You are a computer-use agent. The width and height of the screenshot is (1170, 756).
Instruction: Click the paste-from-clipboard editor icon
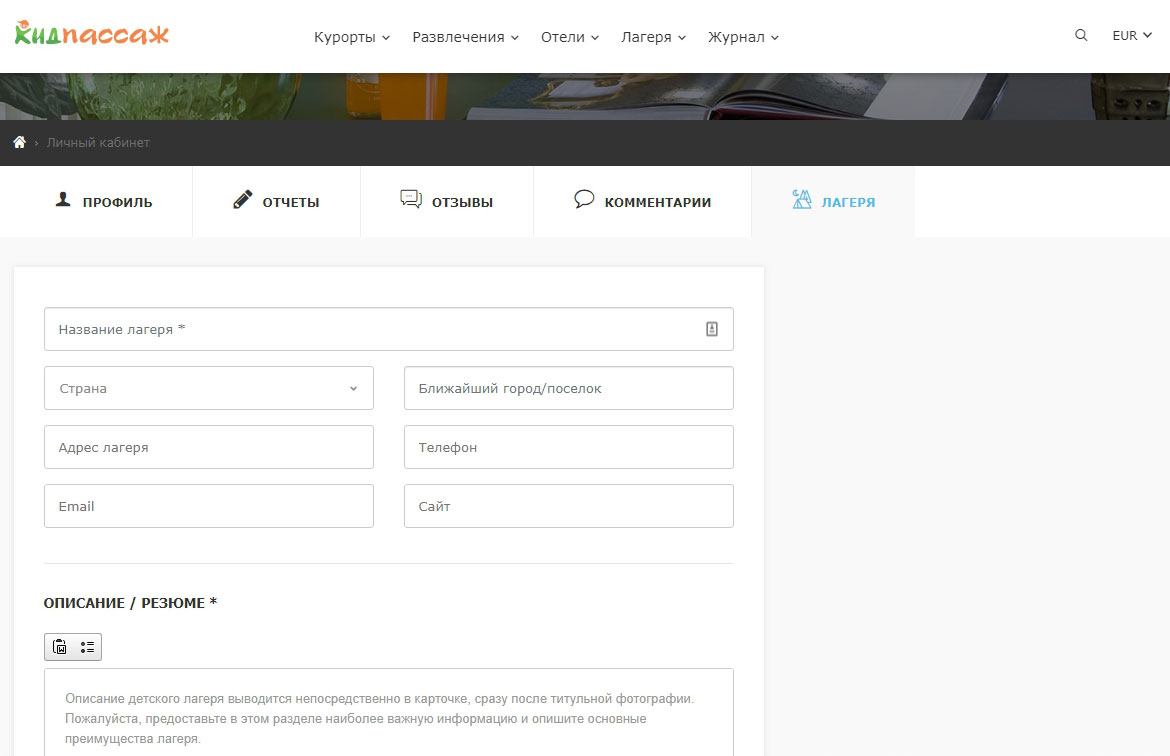point(60,647)
